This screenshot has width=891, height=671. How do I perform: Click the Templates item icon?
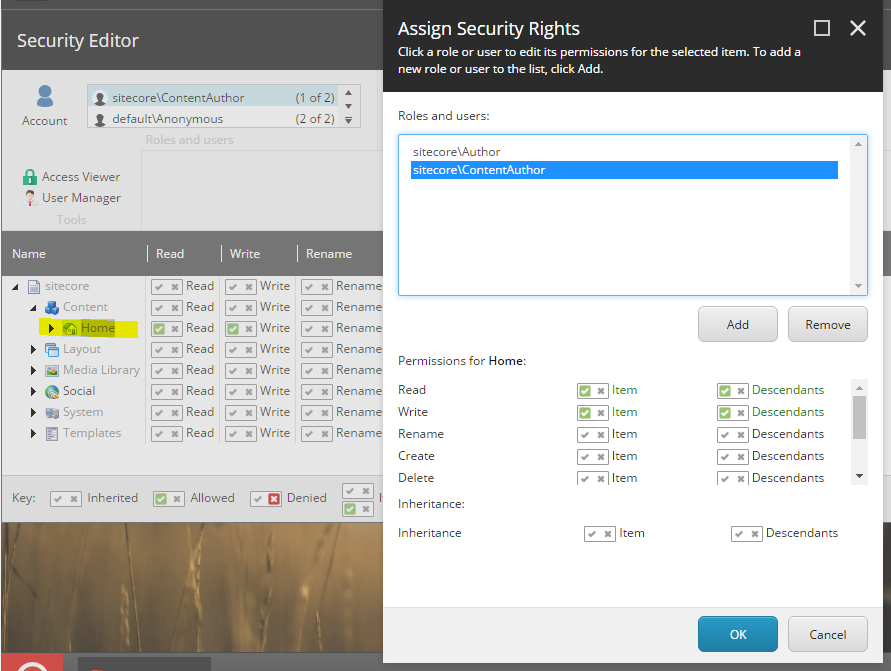(x=52, y=434)
